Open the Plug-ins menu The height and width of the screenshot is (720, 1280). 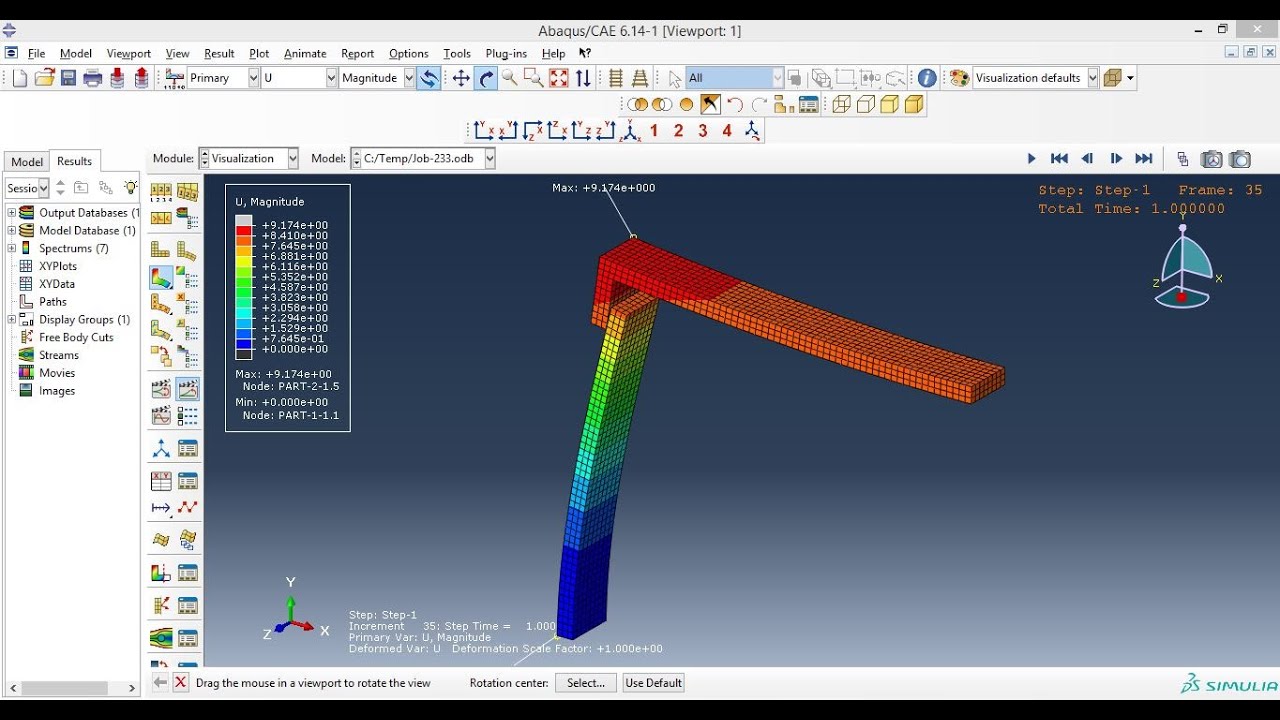click(506, 54)
